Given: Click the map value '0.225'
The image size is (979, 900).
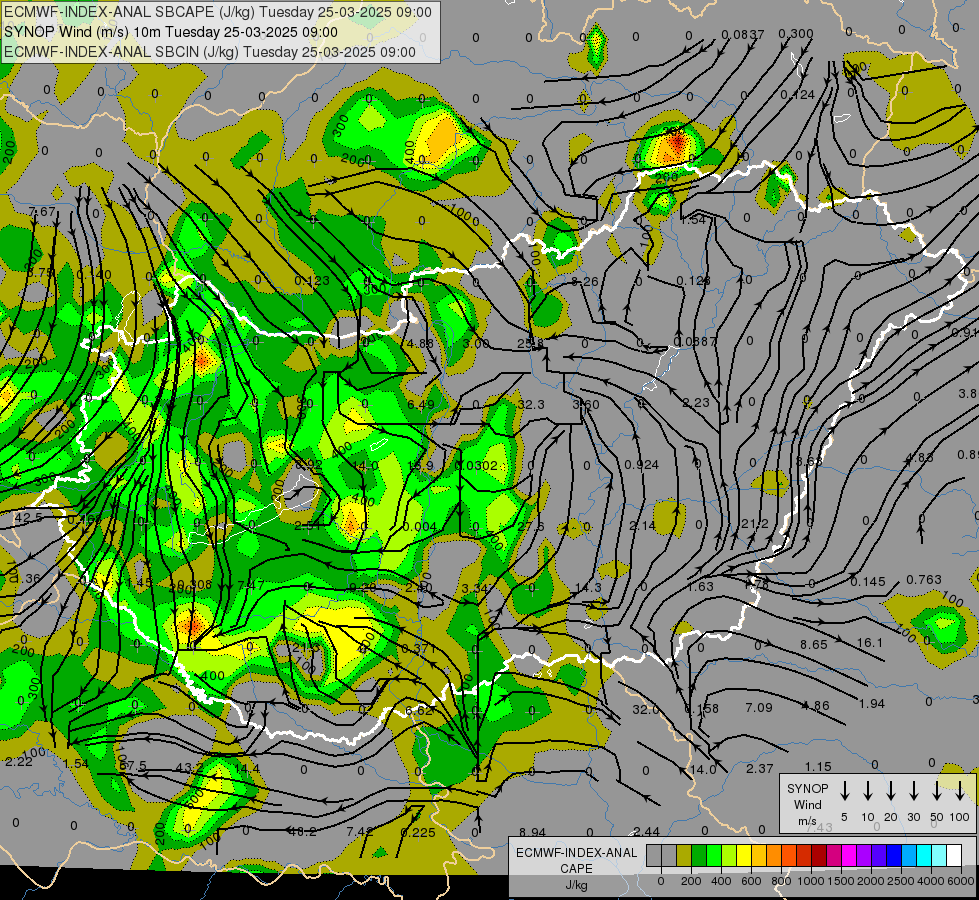Looking at the screenshot, I should pos(418,832).
